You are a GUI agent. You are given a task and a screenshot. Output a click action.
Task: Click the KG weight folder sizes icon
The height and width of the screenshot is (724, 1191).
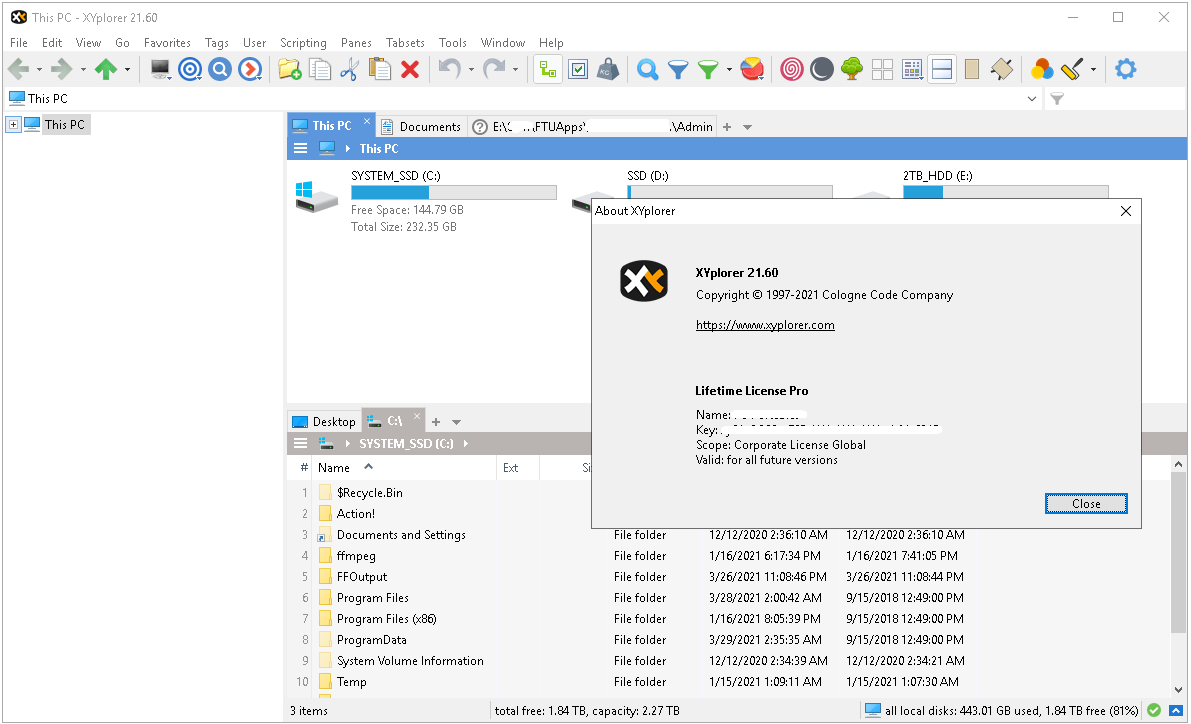tap(608, 69)
